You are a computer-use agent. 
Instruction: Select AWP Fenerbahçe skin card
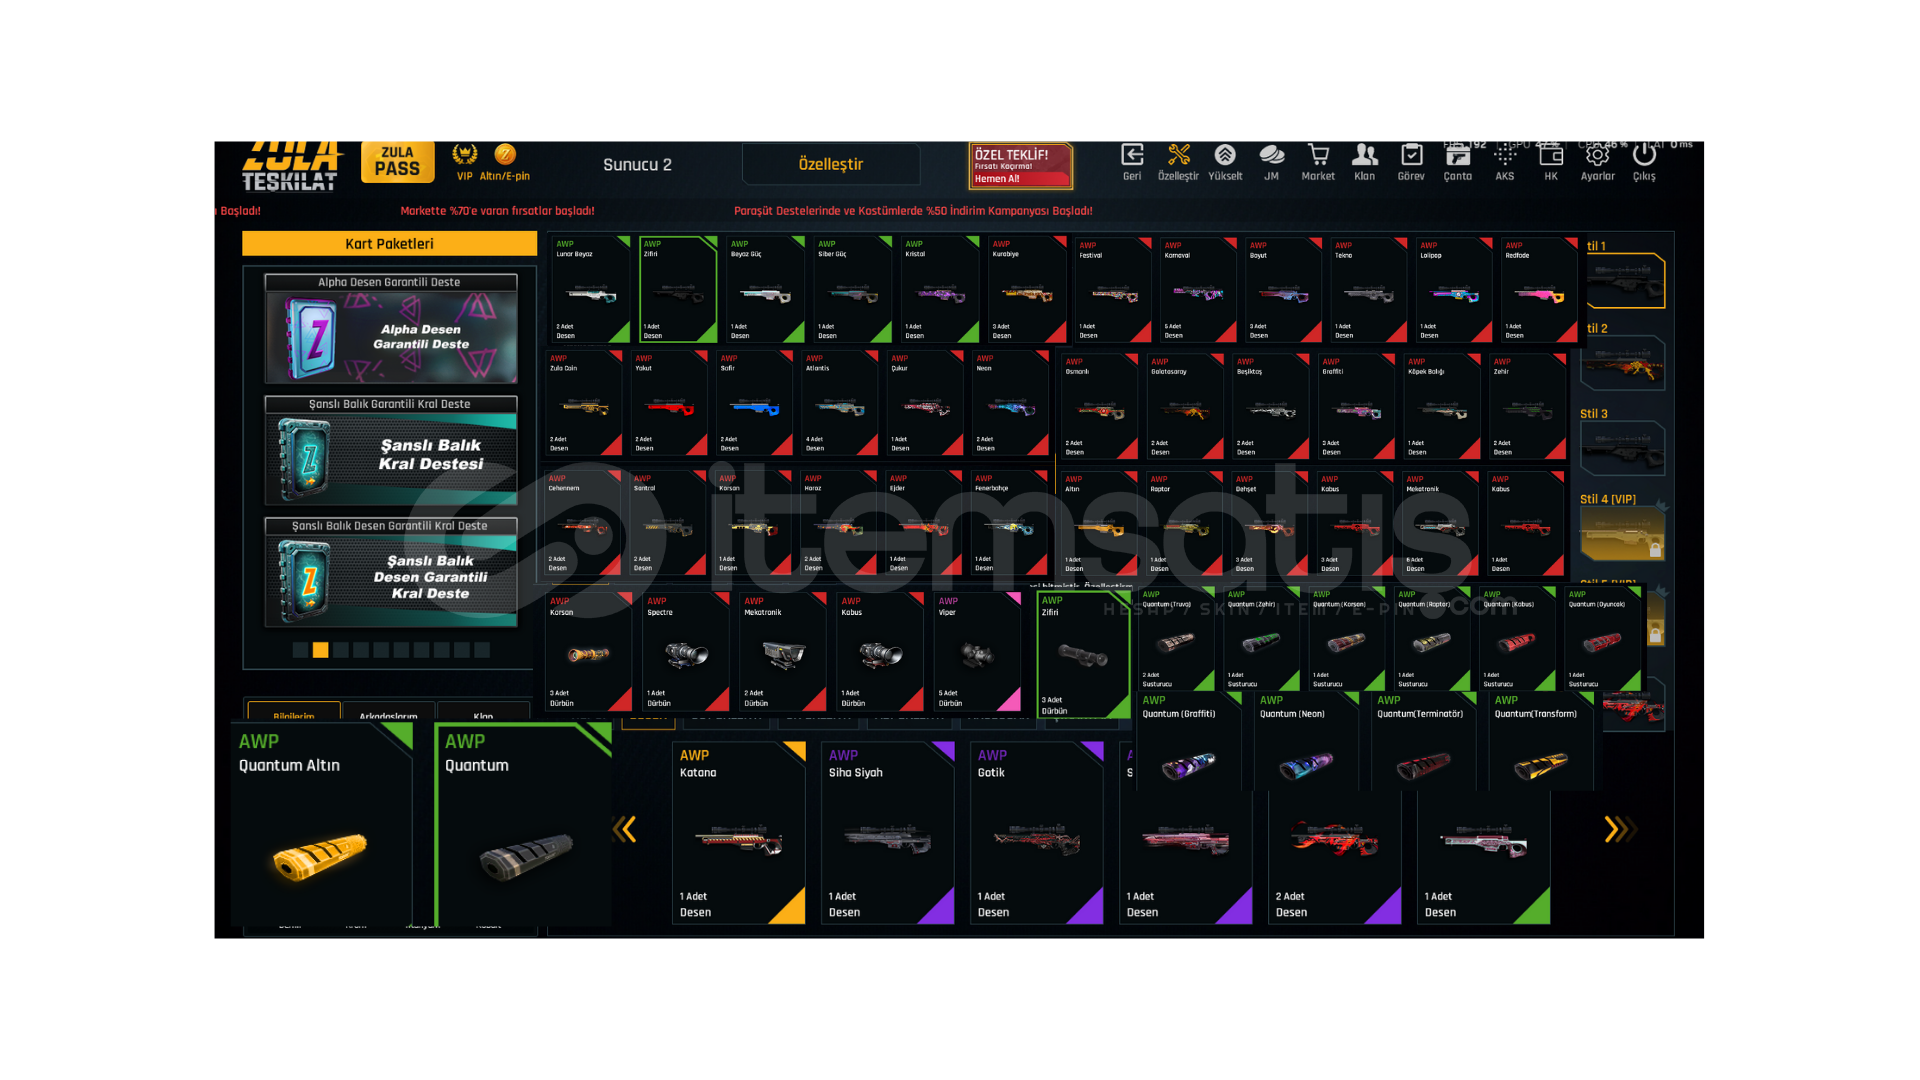(1011, 522)
